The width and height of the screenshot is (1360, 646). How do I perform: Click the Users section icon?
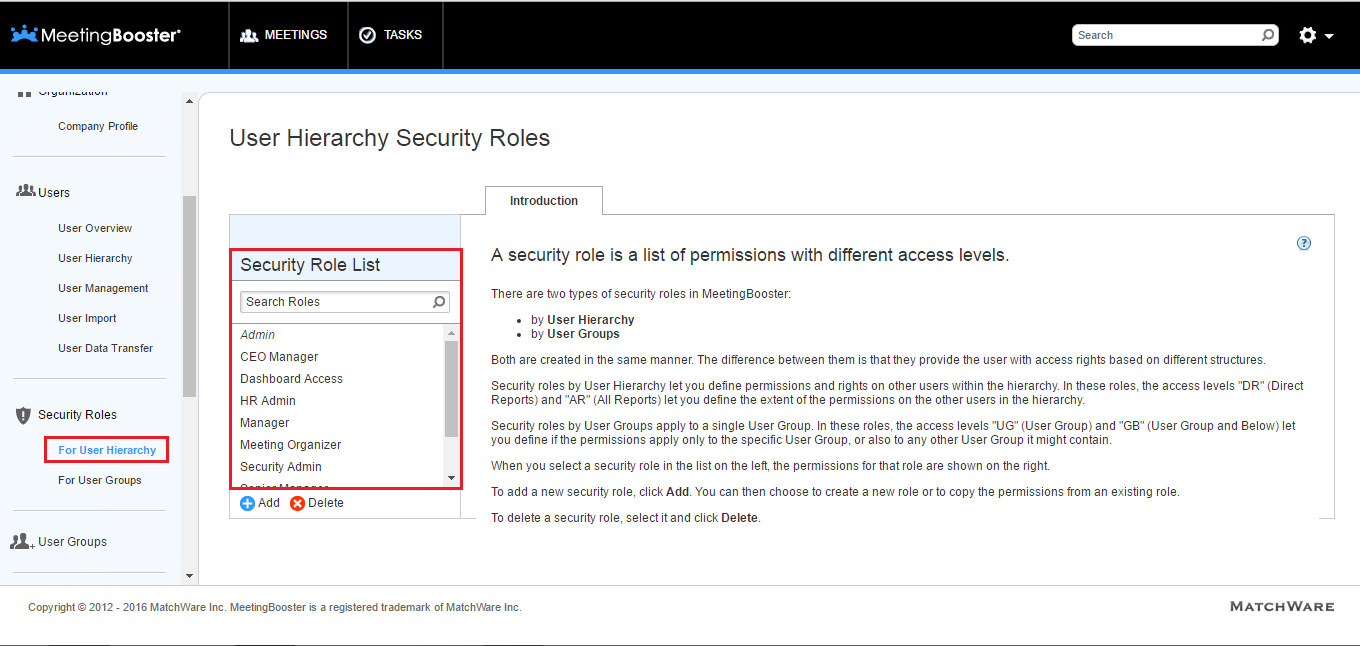[26, 191]
